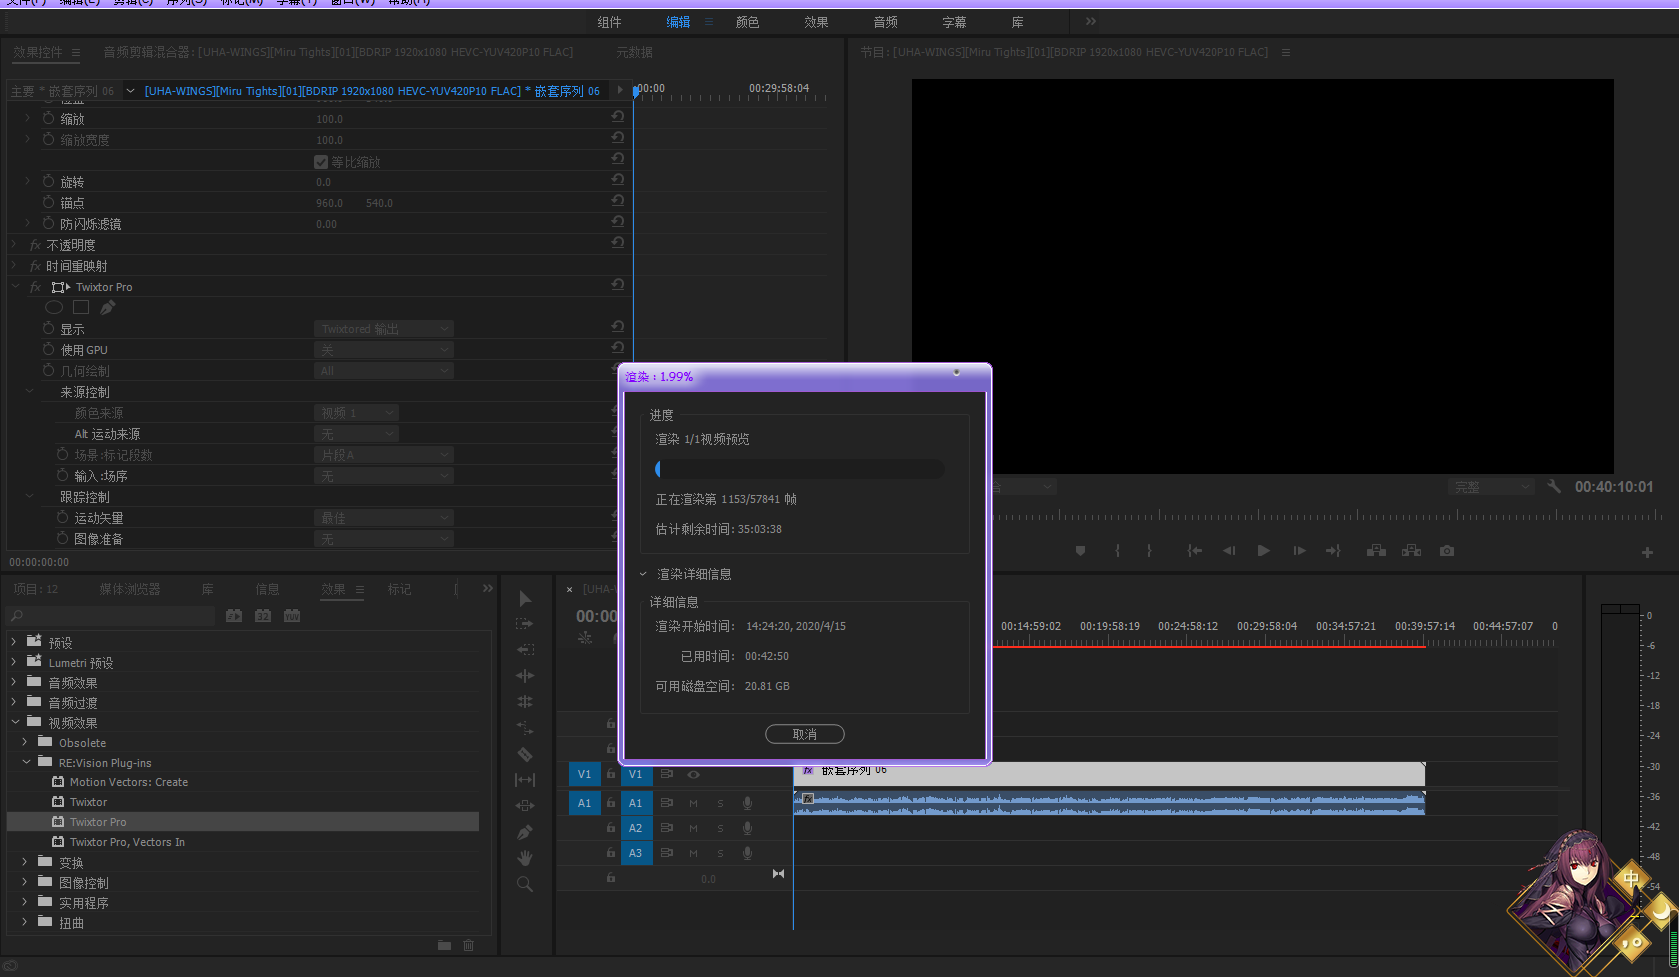Step back one frame in the Program monitor
Viewport: 1679px width, 977px height.
(1229, 551)
